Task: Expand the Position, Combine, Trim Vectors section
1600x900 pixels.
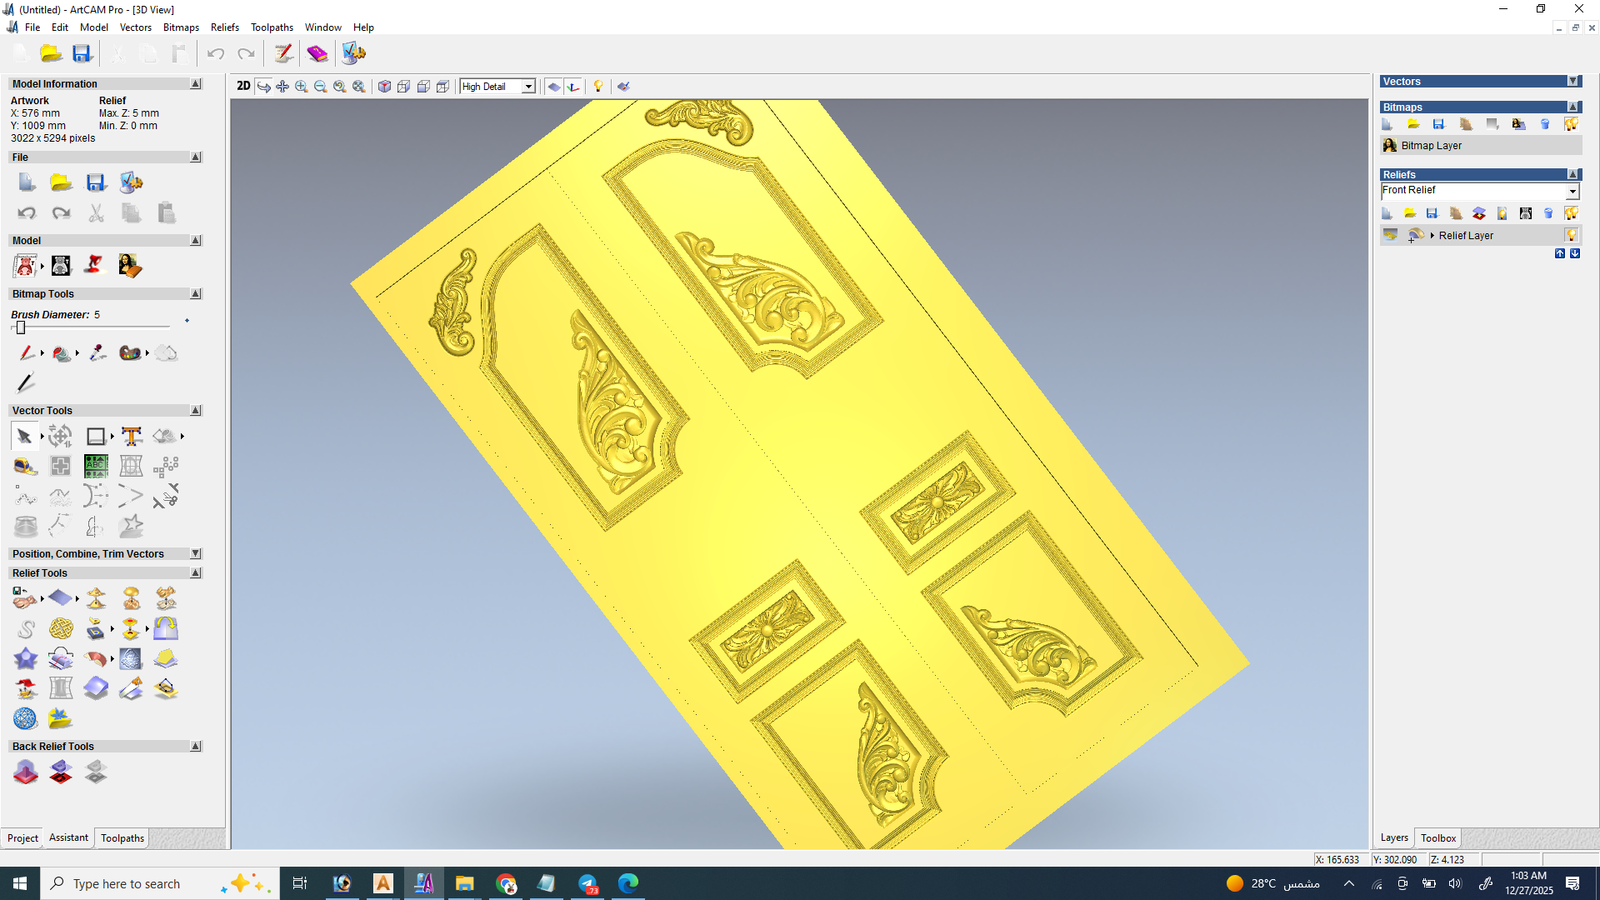Action: click(x=195, y=553)
